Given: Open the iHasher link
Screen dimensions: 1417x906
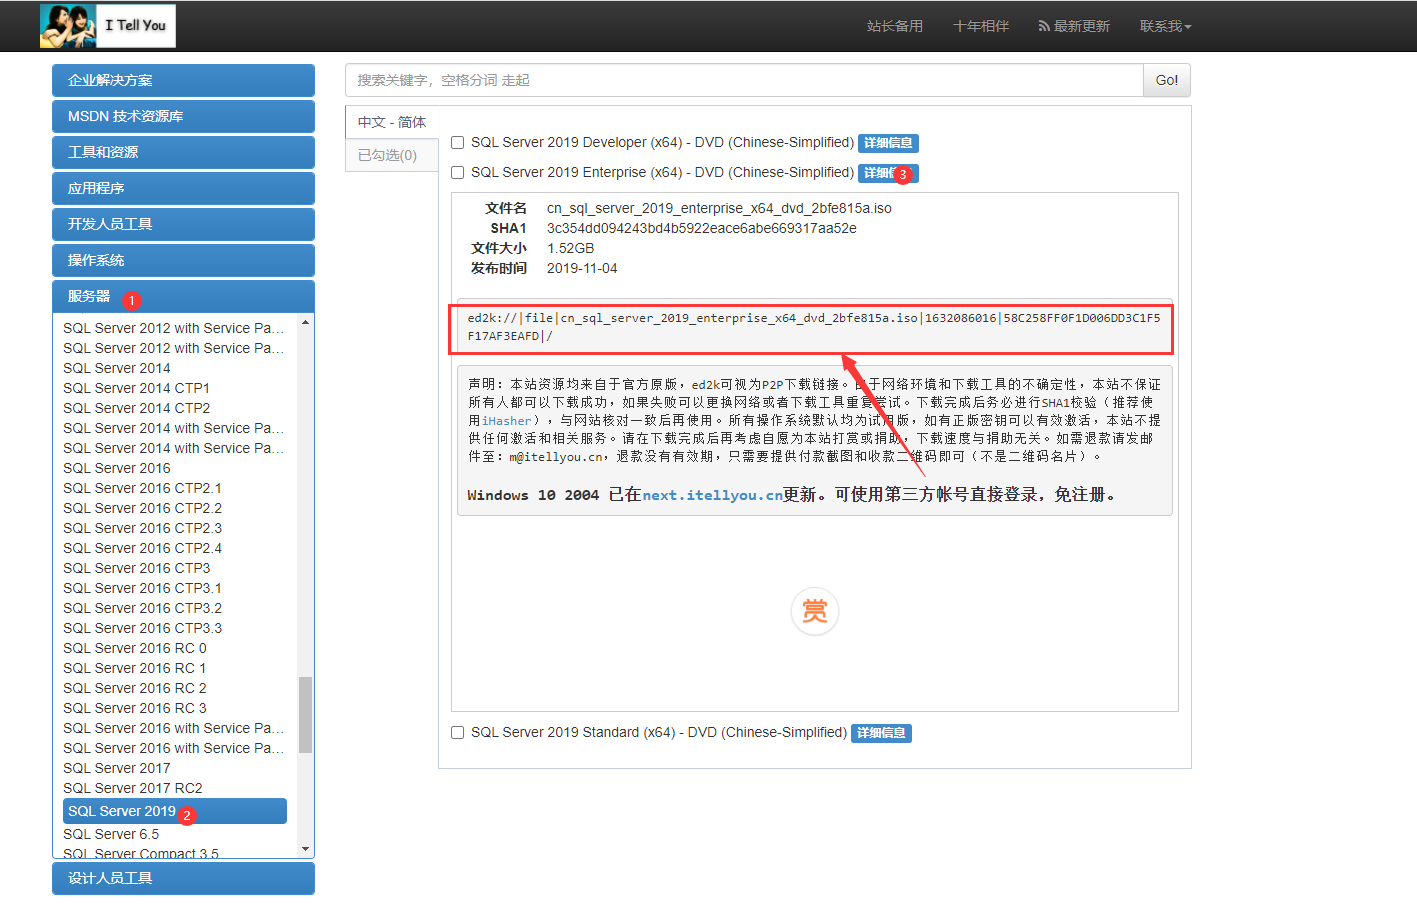Looking at the screenshot, I should pos(507,421).
